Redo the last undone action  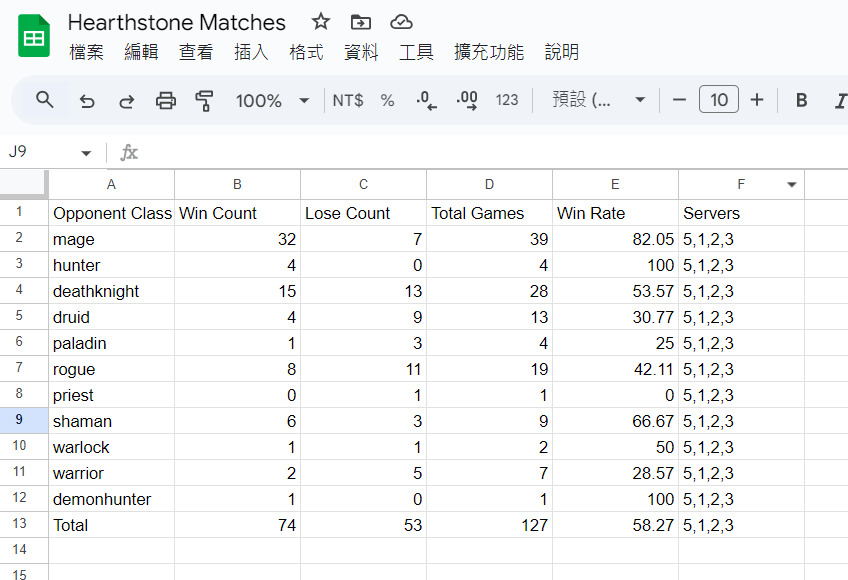click(126, 100)
